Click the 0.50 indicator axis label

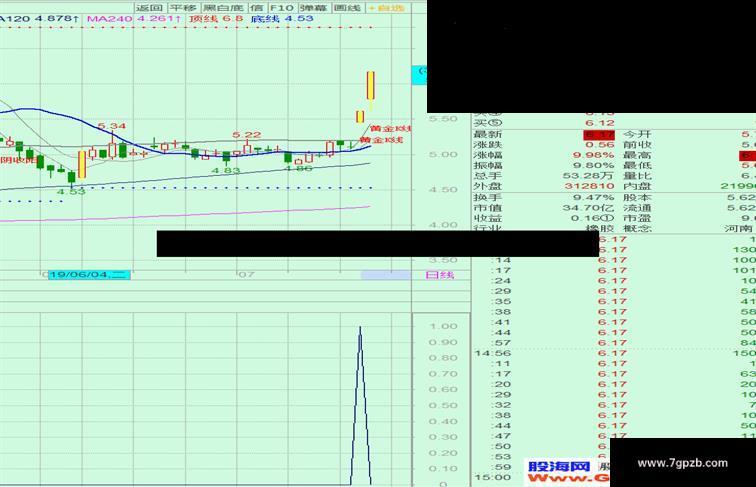pyautogui.click(x=443, y=406)
